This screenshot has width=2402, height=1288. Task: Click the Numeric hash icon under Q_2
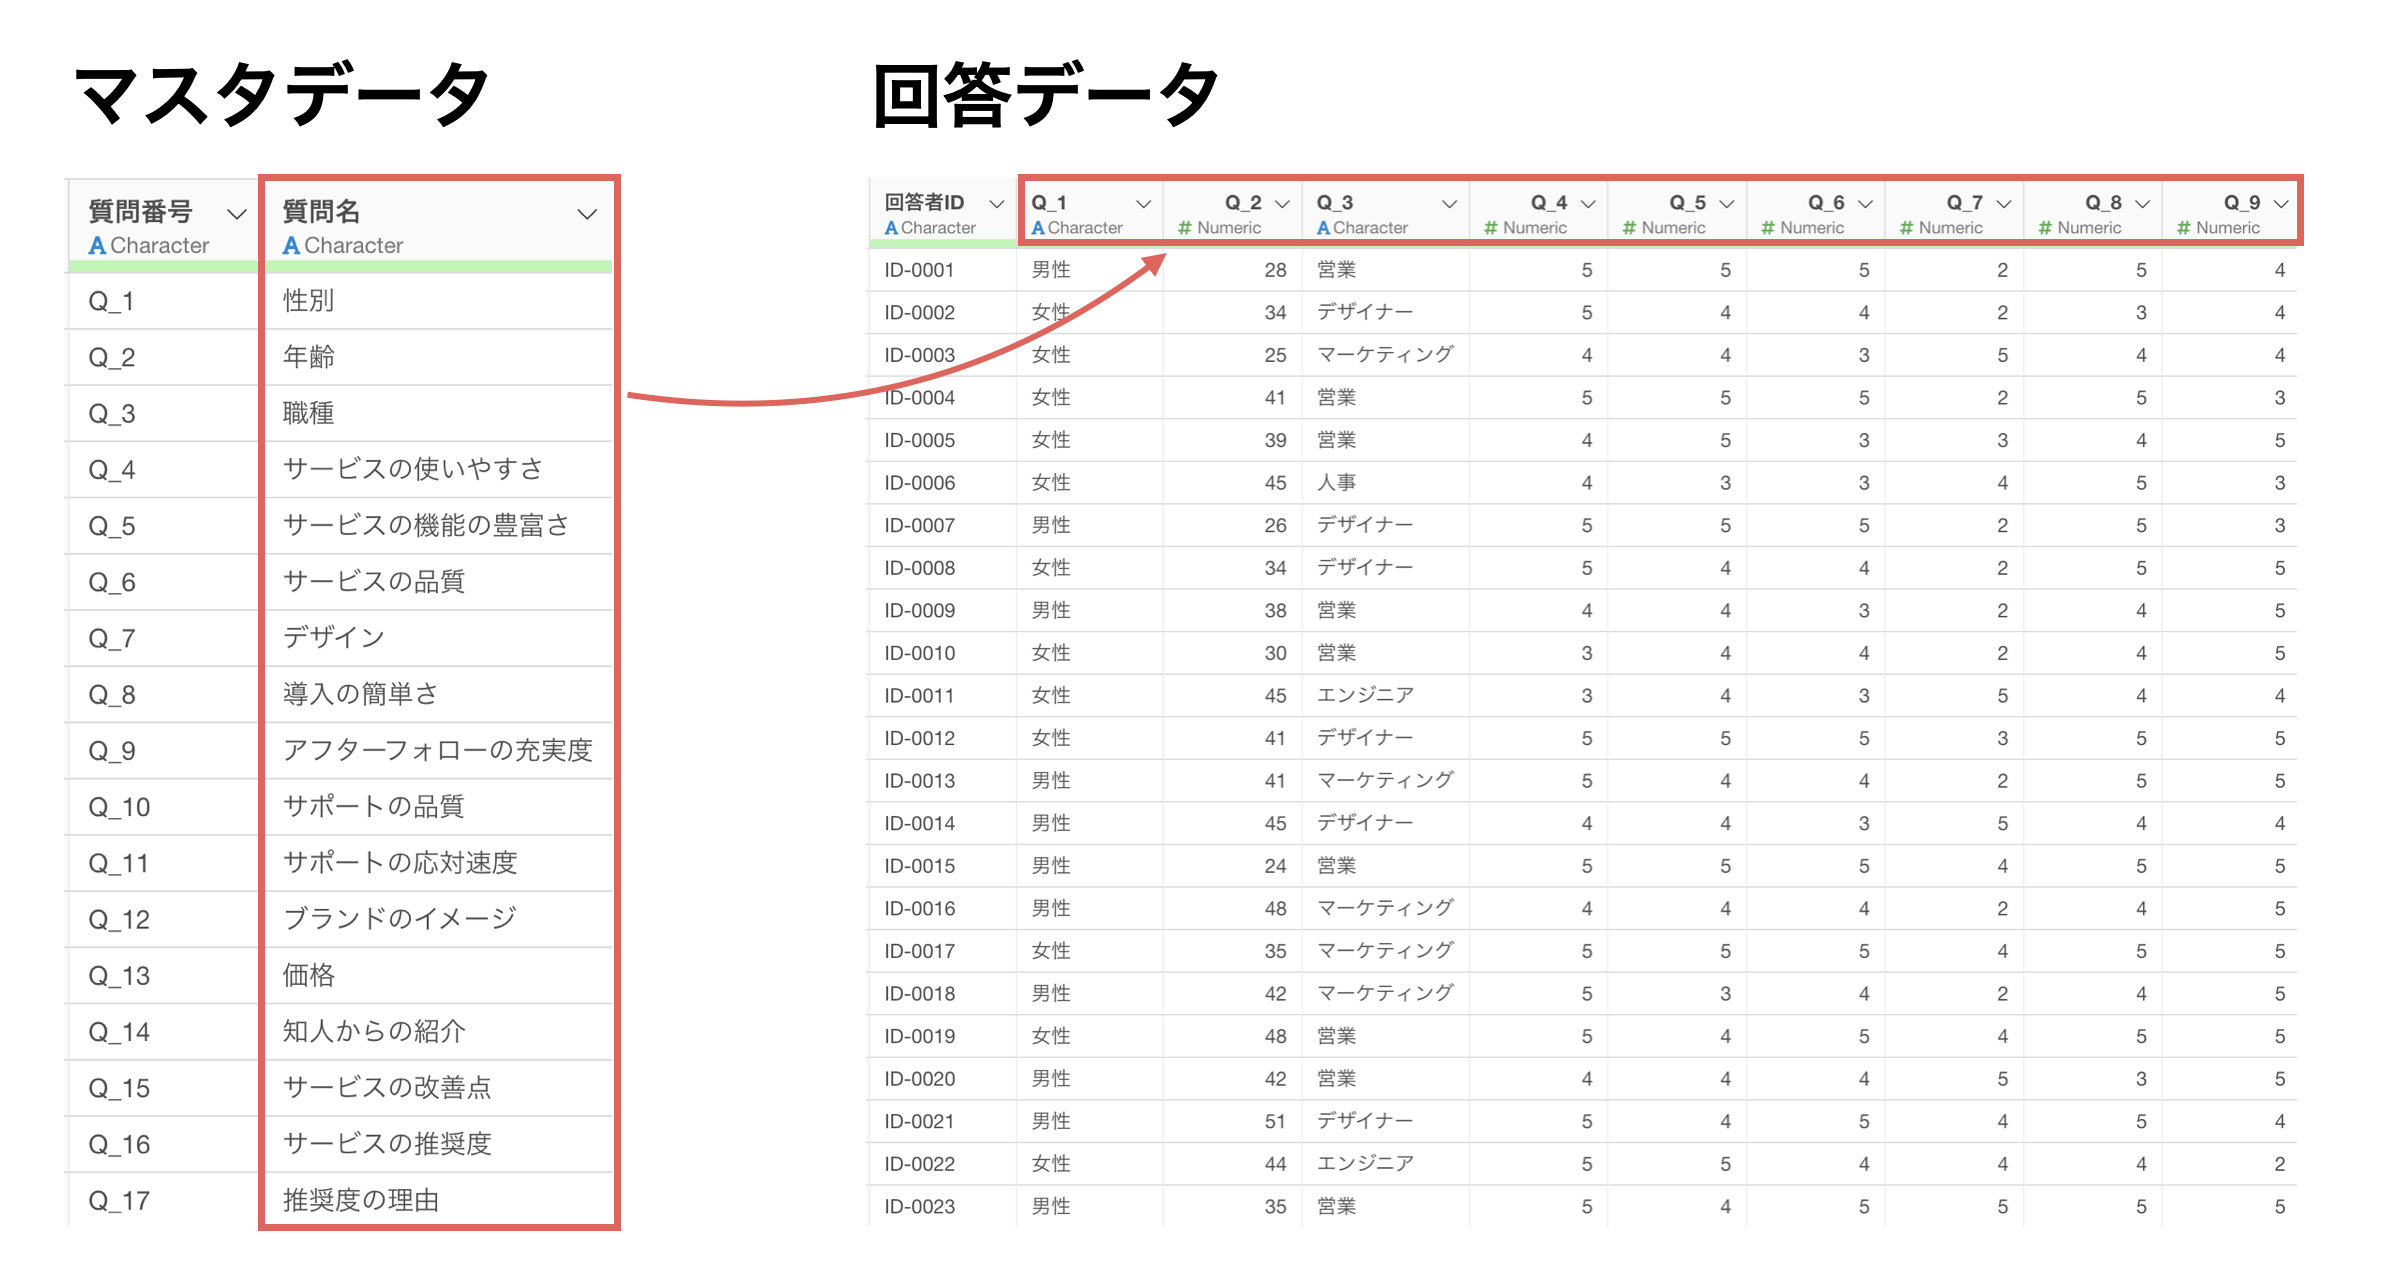coord(1185,229)
